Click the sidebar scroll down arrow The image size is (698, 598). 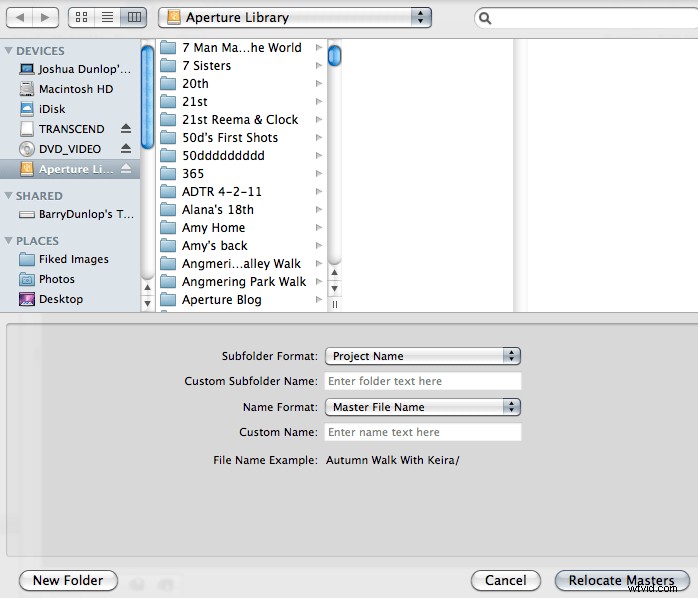147,304
